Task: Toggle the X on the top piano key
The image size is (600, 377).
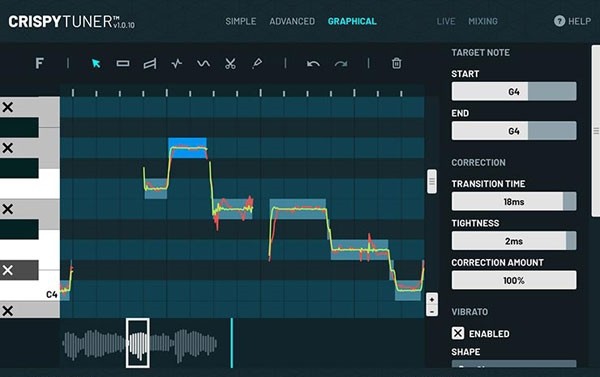Action: [x=8, y=107]
